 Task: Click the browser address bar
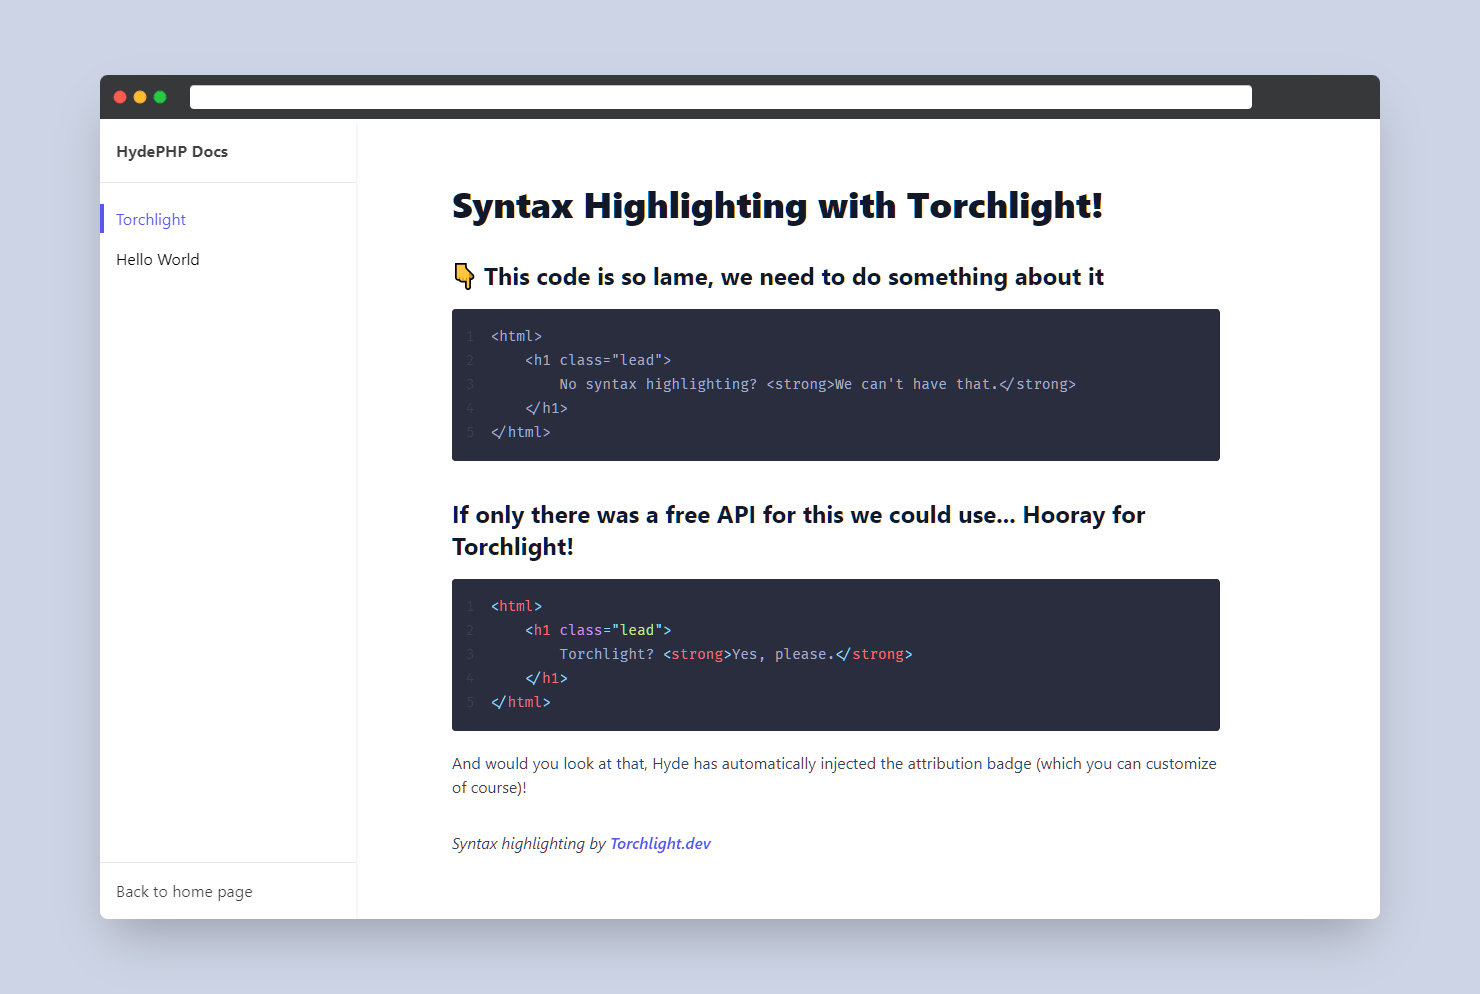(720, 97)
